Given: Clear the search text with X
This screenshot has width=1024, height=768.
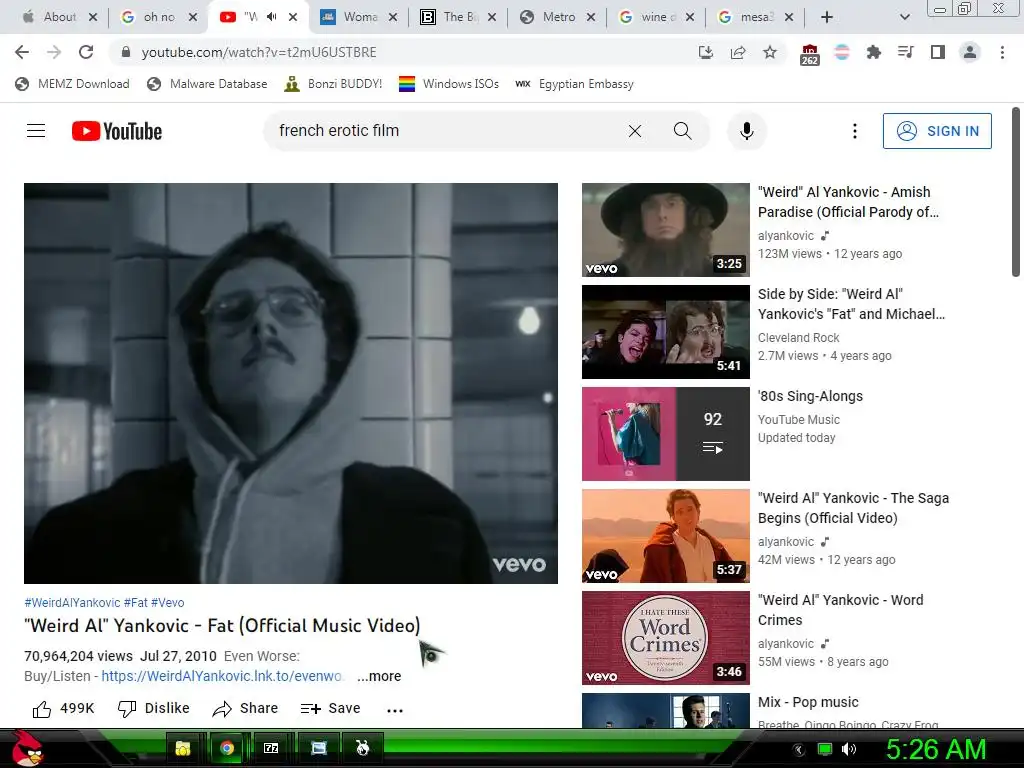Looking at the screenshot, I should click(635, 131).
